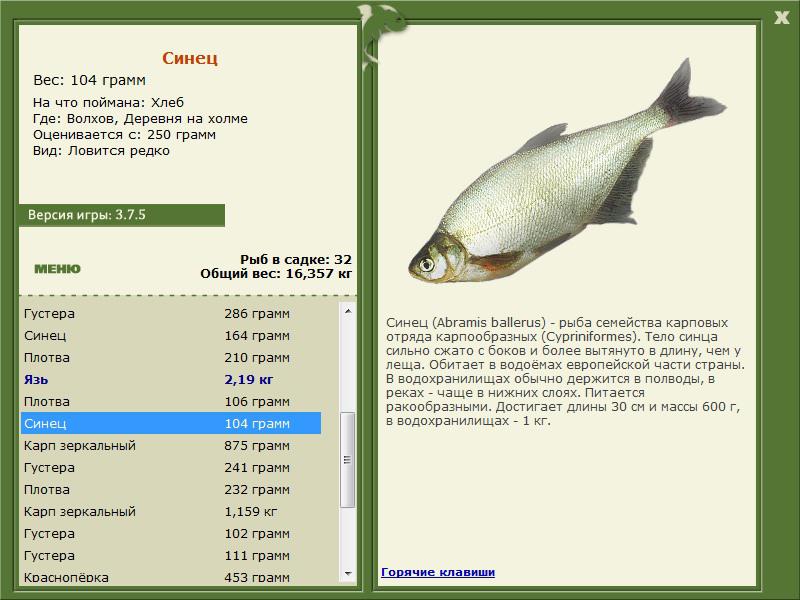800x600 pixels.
Task: Click the Вид: Ловится редко line
Action: (x=101, y=151)
